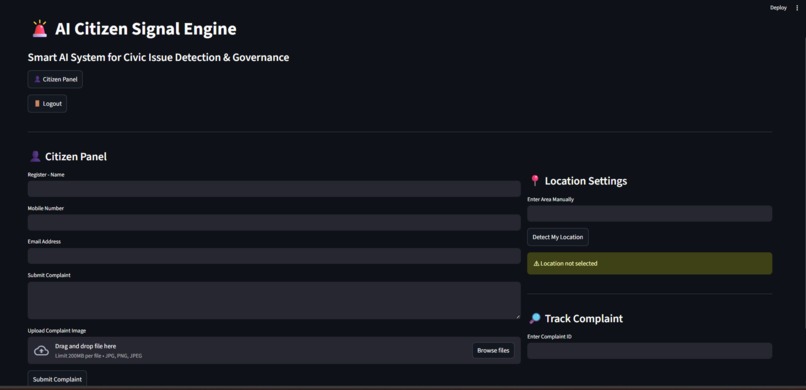Click the Limit 200MB per file note
The width and height of the screenshot is (806, 390).
[98, 356]
